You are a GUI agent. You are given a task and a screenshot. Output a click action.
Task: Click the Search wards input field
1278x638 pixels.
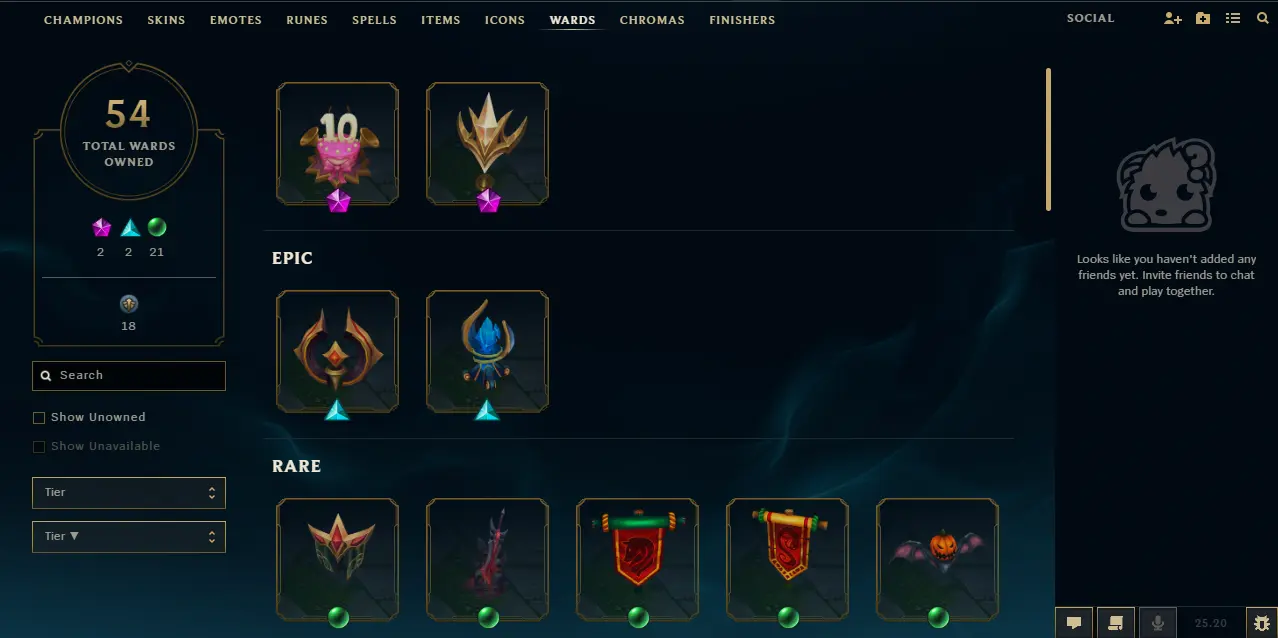tap(129, 376)
